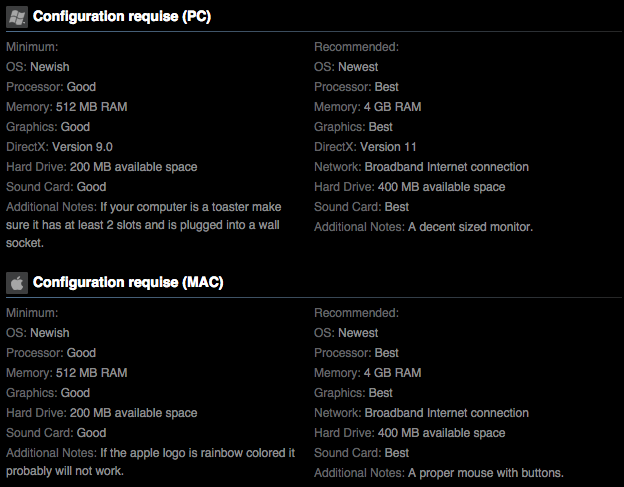Click Mac Hard Drive 400 MB line
Viewport: 624px width, 487px height.
click(x=410, y=433)
